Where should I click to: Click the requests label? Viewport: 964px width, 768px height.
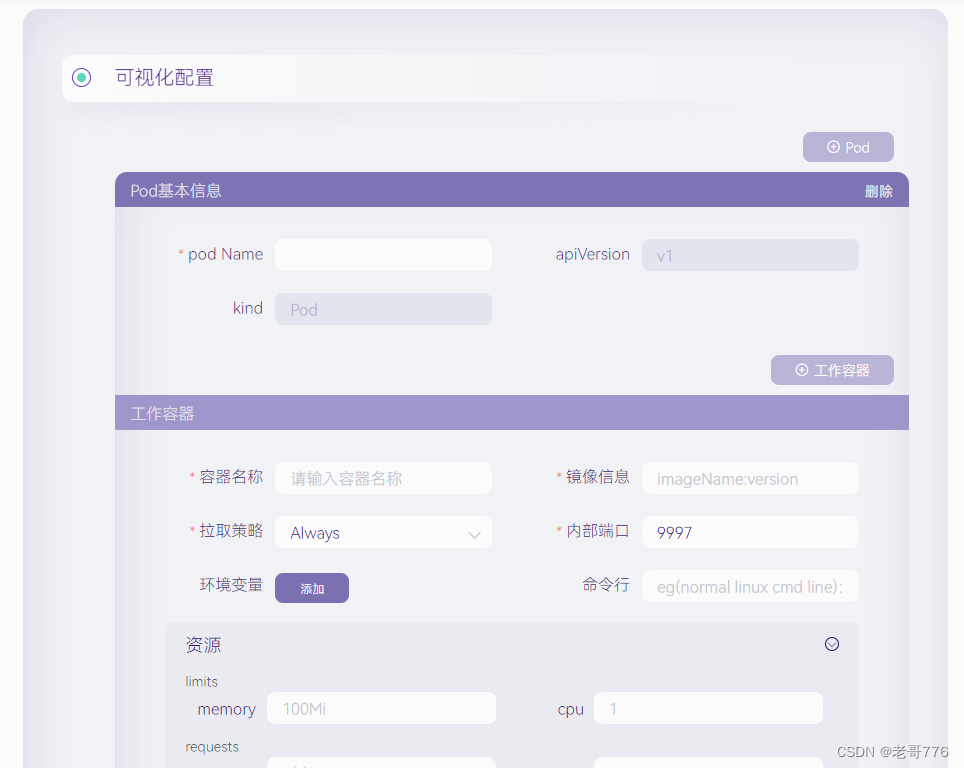[x=211, y=746]
